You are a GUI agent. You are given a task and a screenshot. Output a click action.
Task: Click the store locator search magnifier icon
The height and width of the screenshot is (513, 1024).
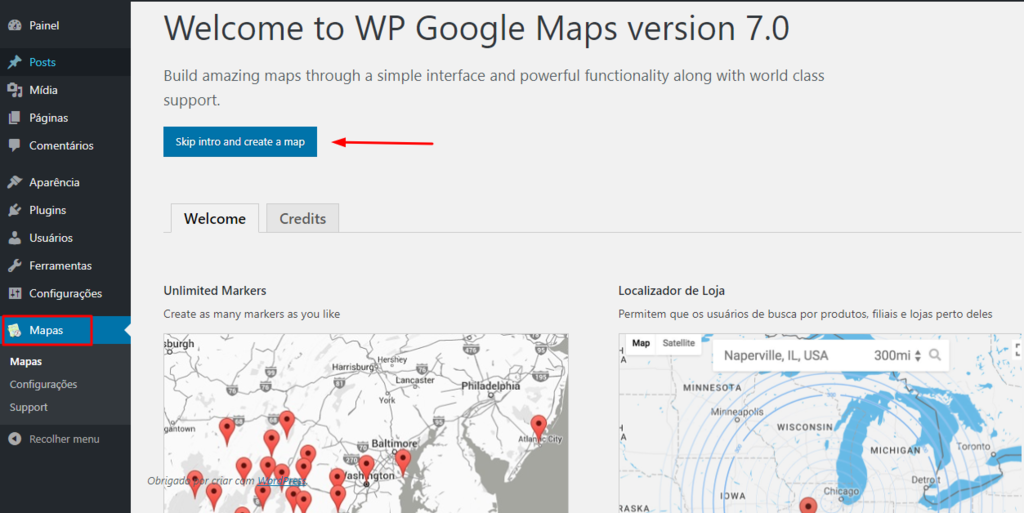click(x=935, y=355)
